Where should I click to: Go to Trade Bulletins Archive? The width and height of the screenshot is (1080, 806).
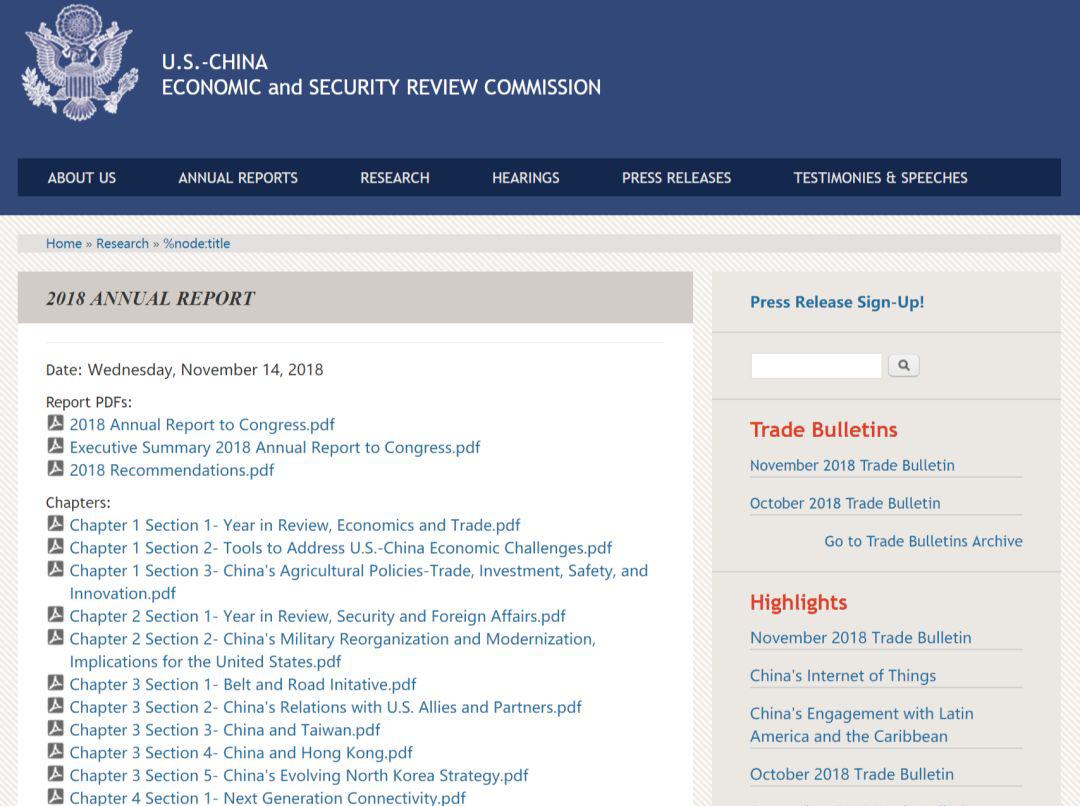pos(923,541)
